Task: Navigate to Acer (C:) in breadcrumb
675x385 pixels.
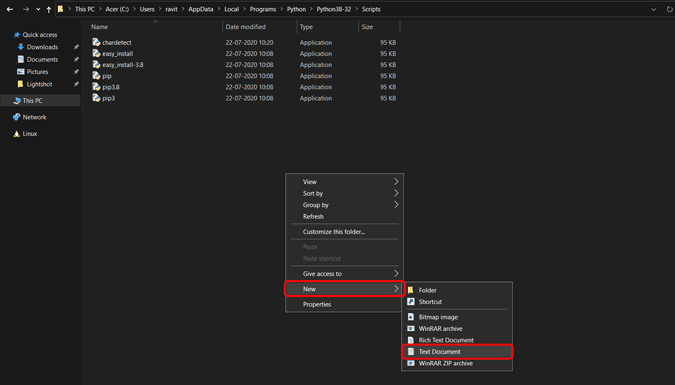Action: [117, 9]
